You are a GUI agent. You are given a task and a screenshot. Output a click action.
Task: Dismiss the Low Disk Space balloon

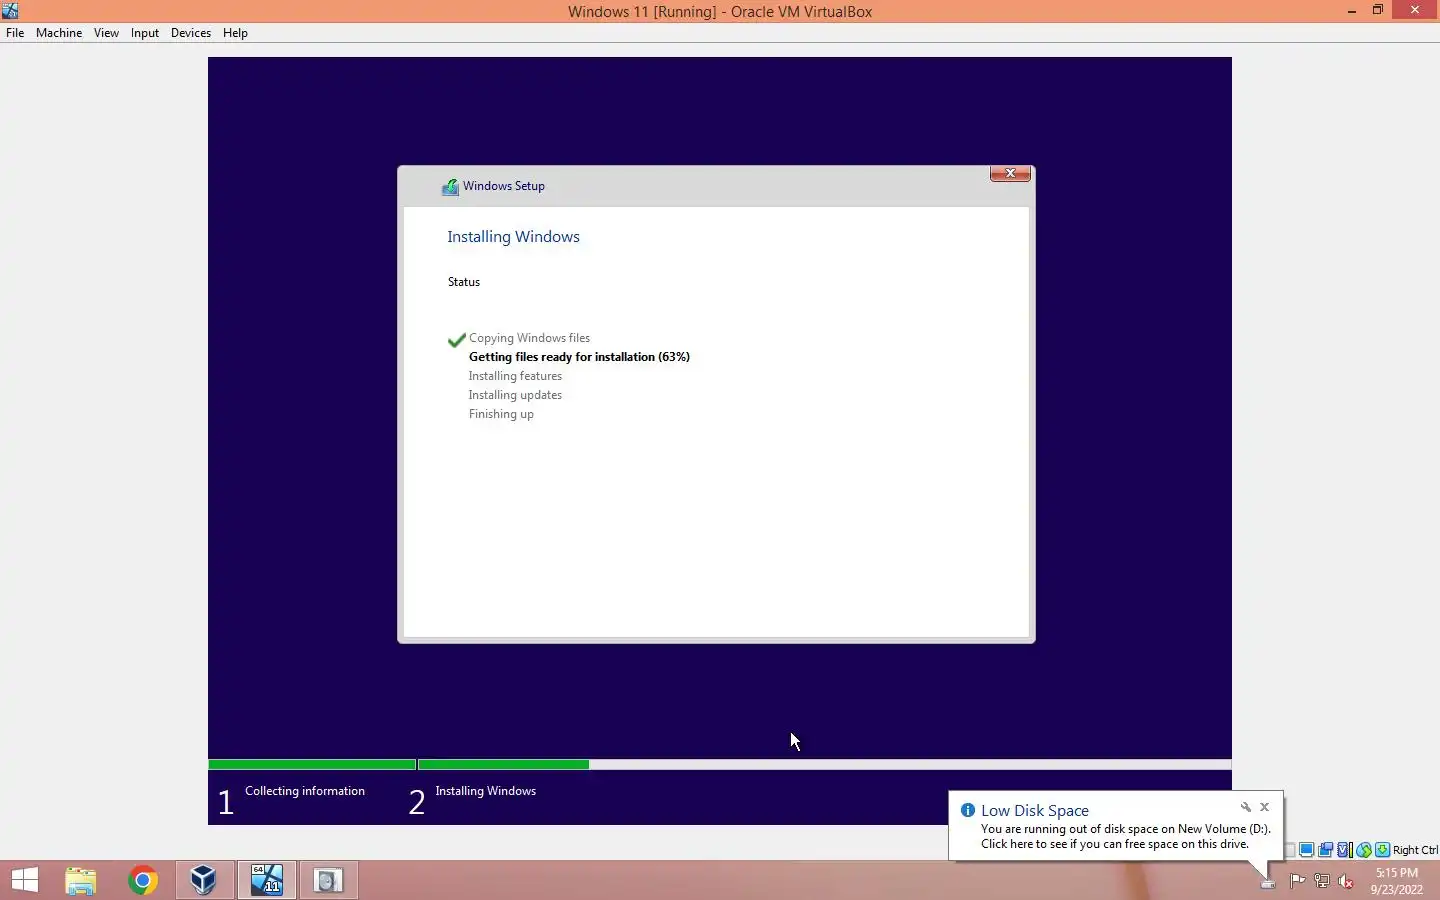coord(1264,807)
